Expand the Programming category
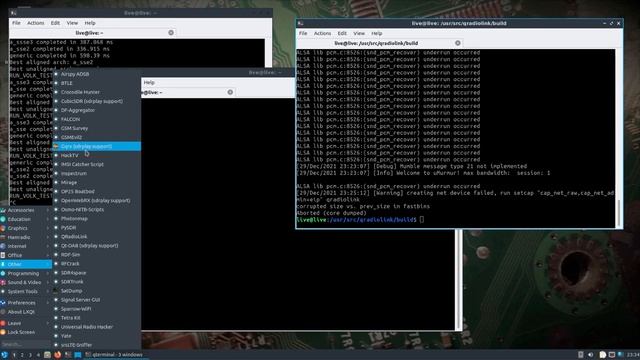640x360 pixels. pos(26,273)
